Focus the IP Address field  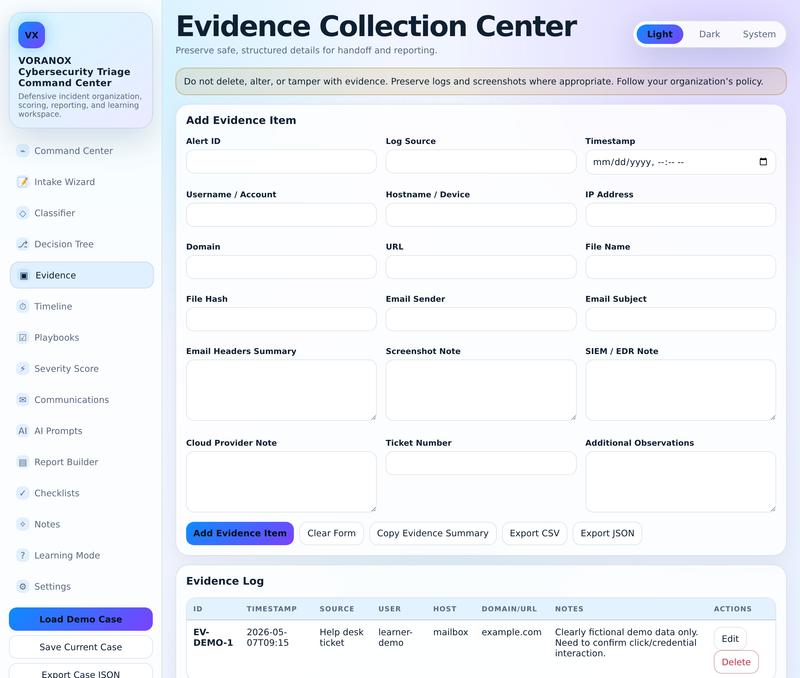tap(681, 215)
